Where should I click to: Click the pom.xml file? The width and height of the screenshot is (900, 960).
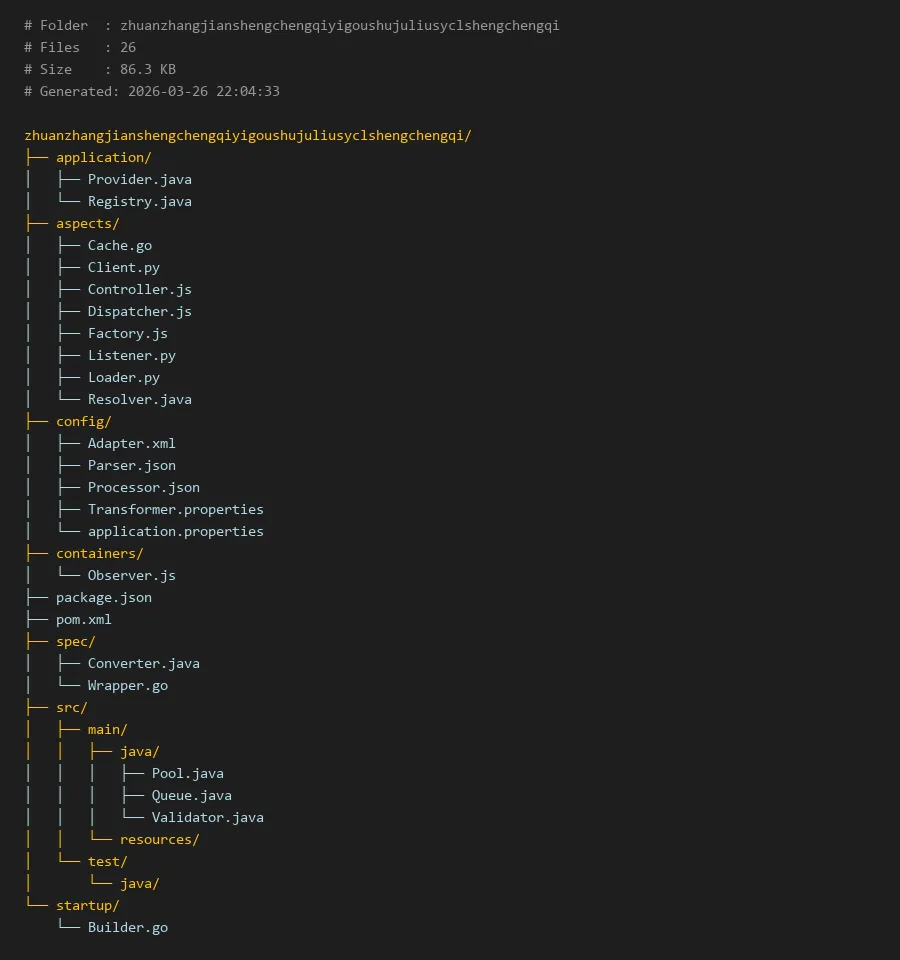point(83,619)
